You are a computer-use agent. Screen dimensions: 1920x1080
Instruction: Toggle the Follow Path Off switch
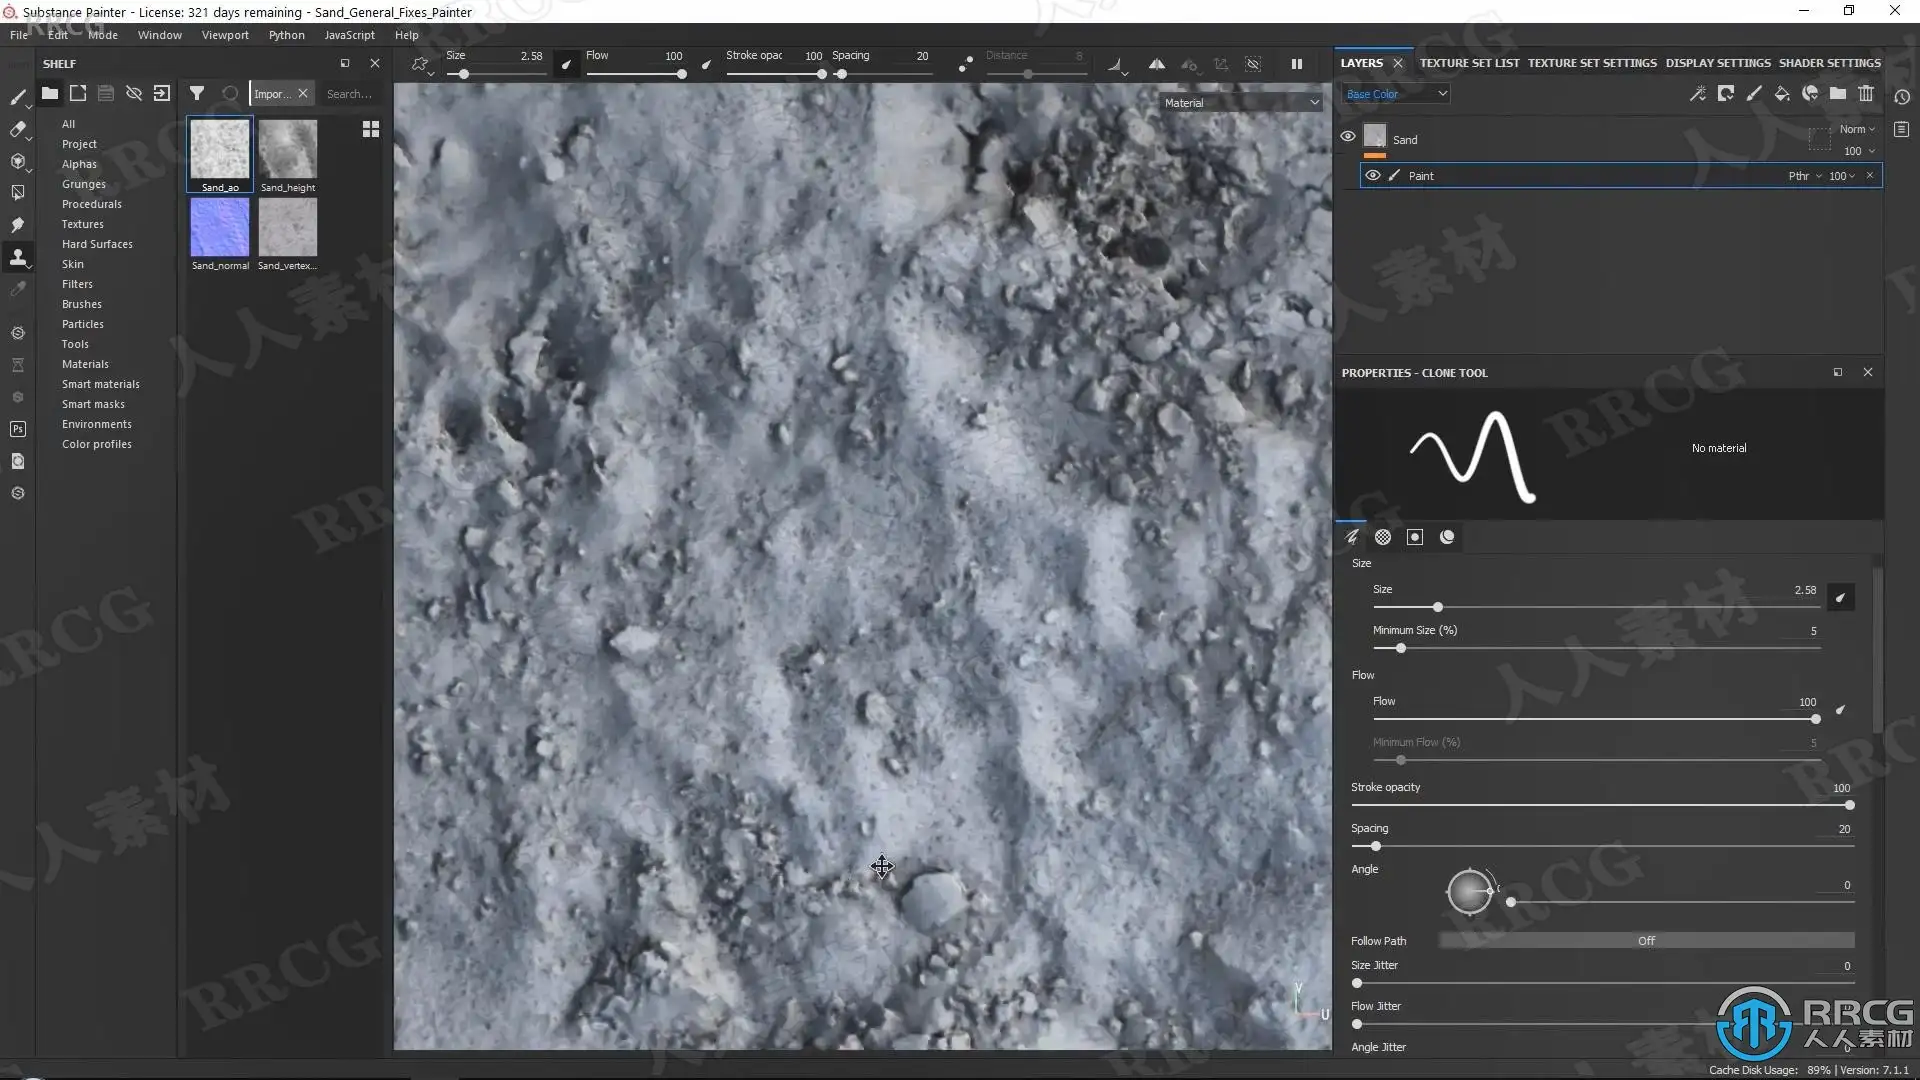point(1646,941)
